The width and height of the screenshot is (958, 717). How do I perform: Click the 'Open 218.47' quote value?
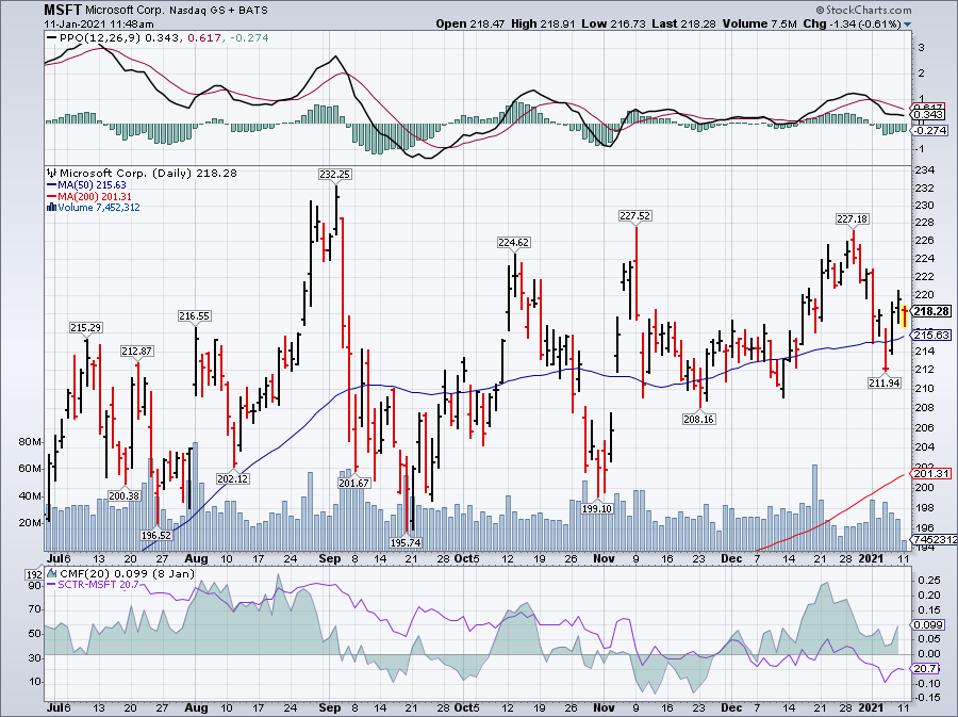click(x=468, y=24)
